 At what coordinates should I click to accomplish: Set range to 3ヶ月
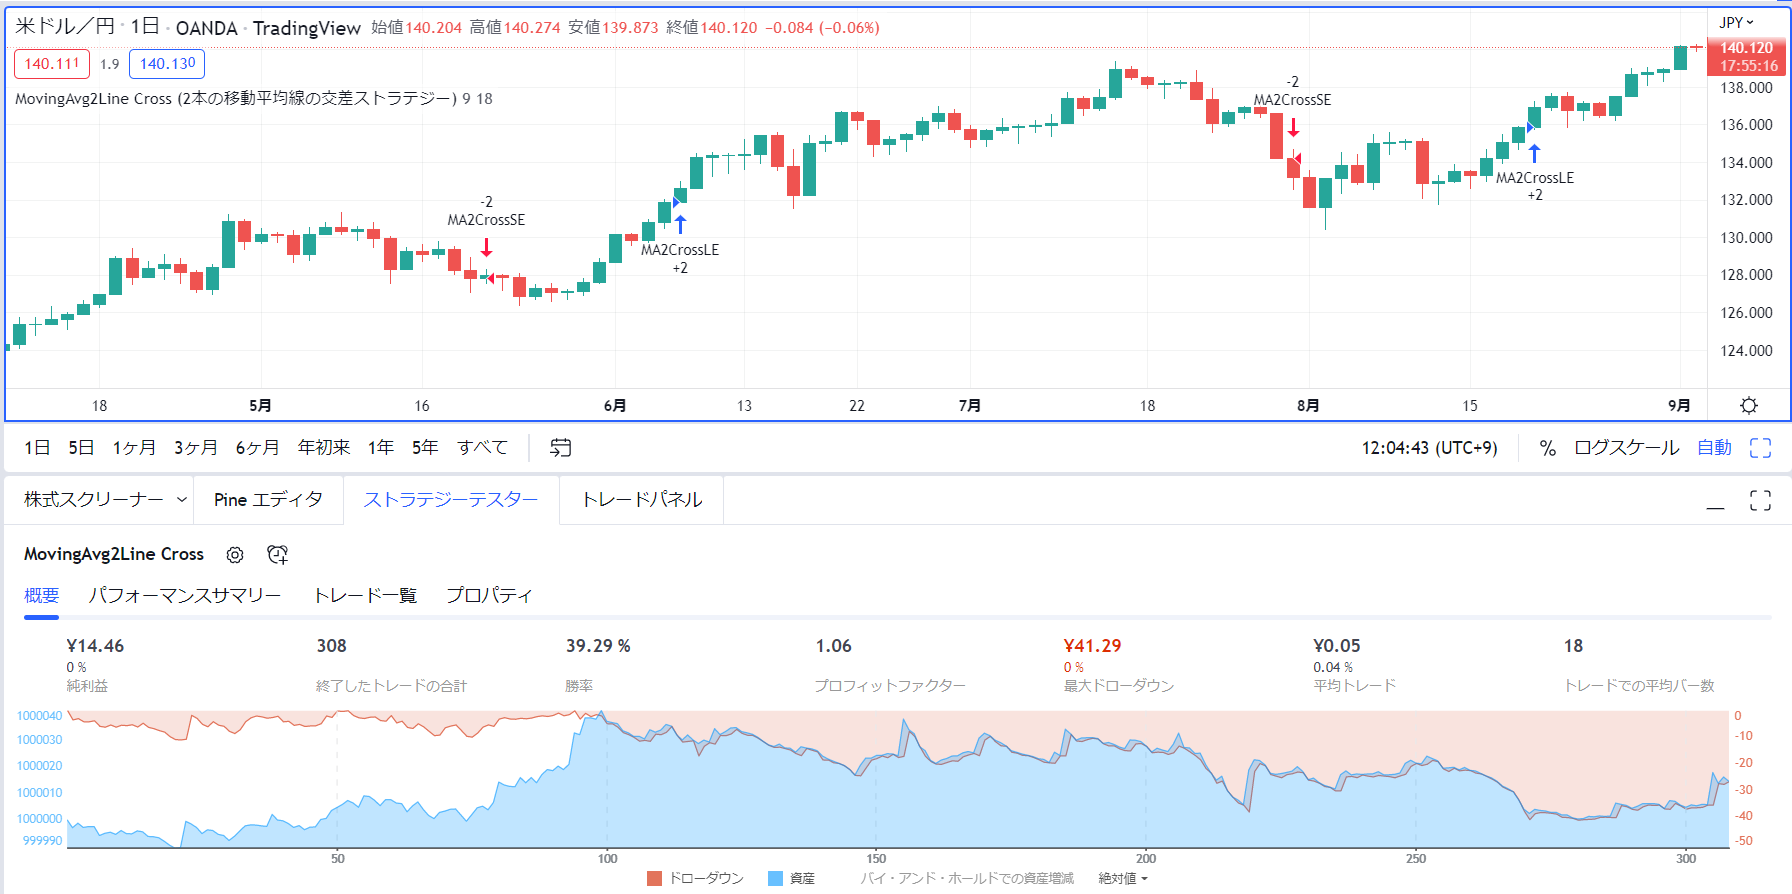tap(196, 447)
